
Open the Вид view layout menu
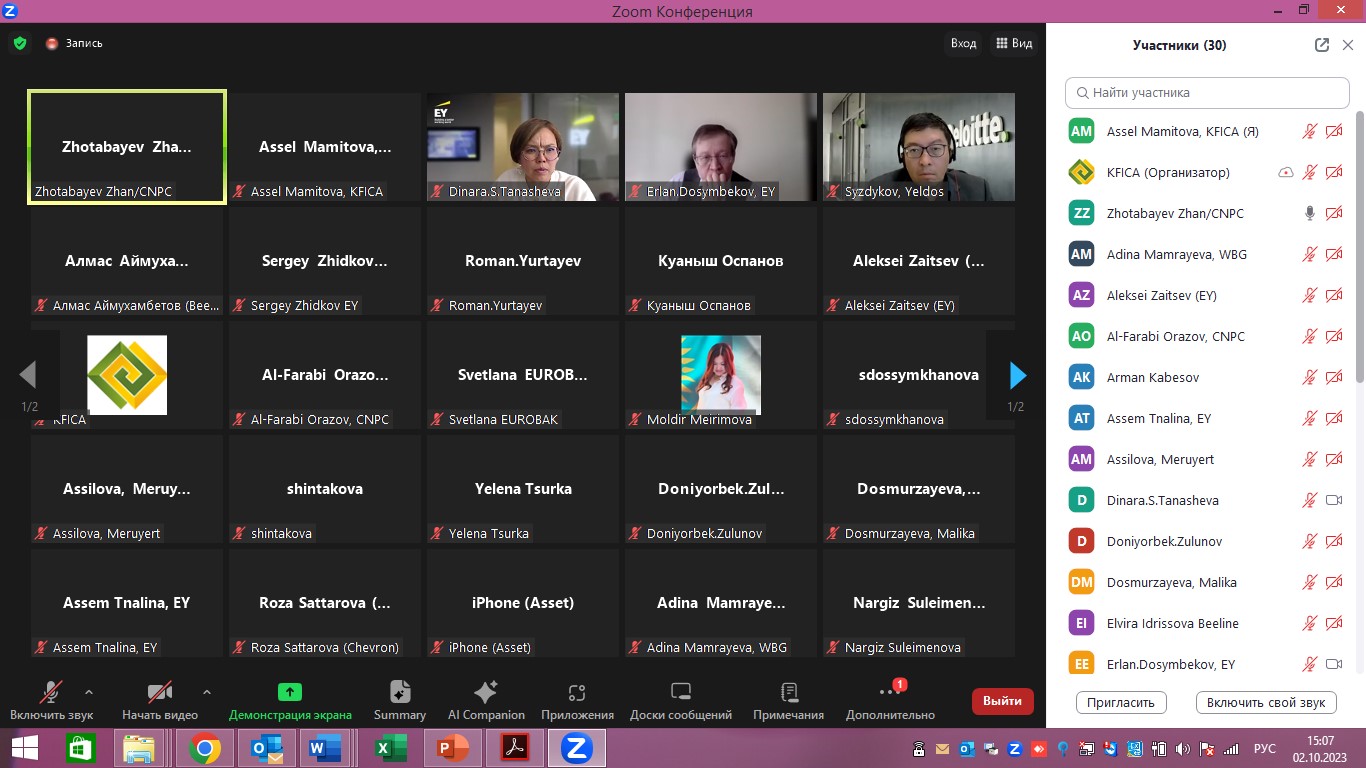pyautogui.click(x=1014, y=43)
